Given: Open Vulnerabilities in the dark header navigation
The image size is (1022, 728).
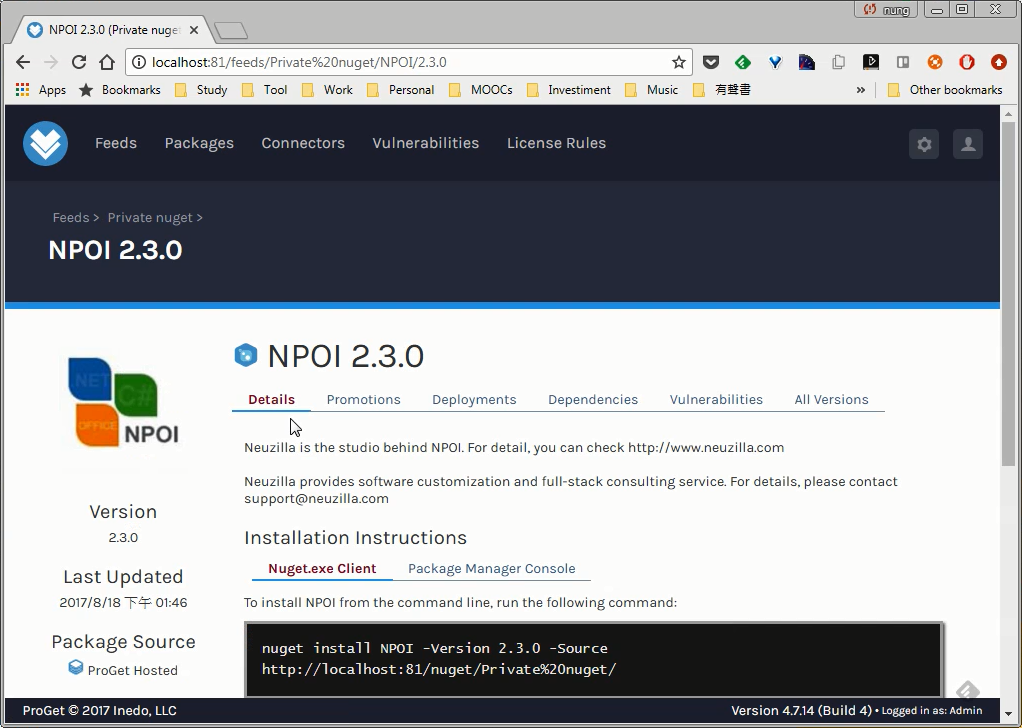Looking at the screenshot, I should pos(426,143).
